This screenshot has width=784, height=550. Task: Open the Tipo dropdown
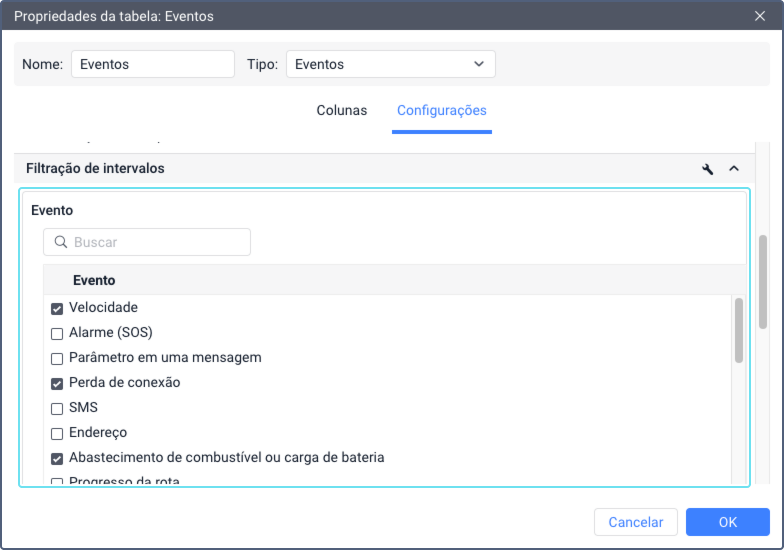point(390,64)
